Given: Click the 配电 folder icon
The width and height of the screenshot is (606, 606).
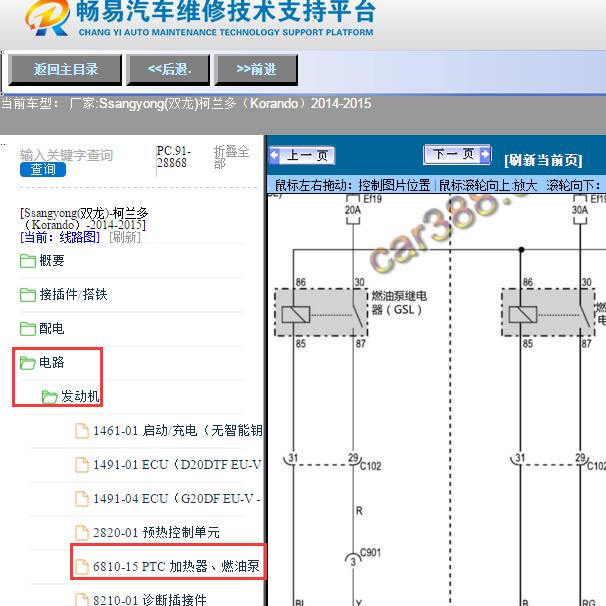Looking at the screenshot, I should (28, 329).
